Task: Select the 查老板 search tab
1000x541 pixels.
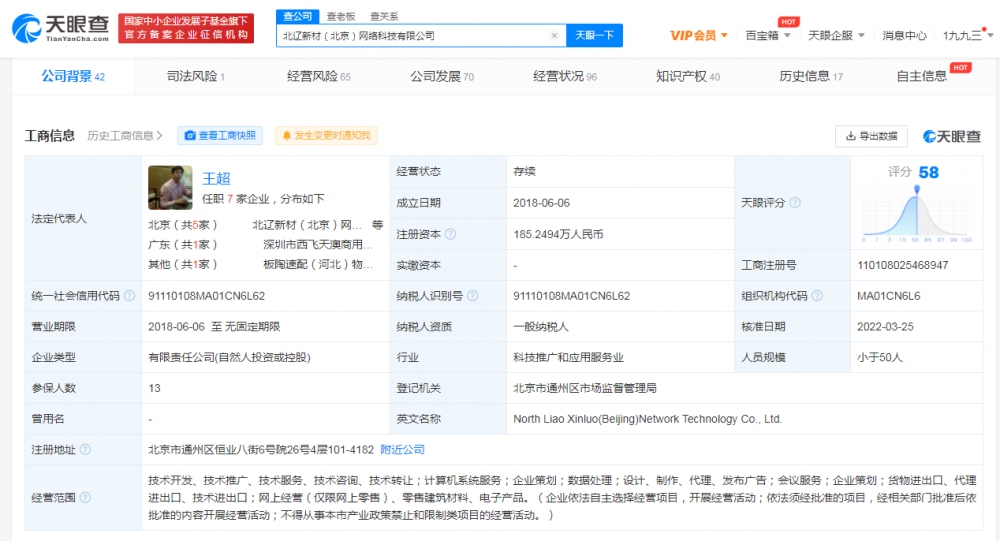Action: pyautogui.click(x=341, y=17)
